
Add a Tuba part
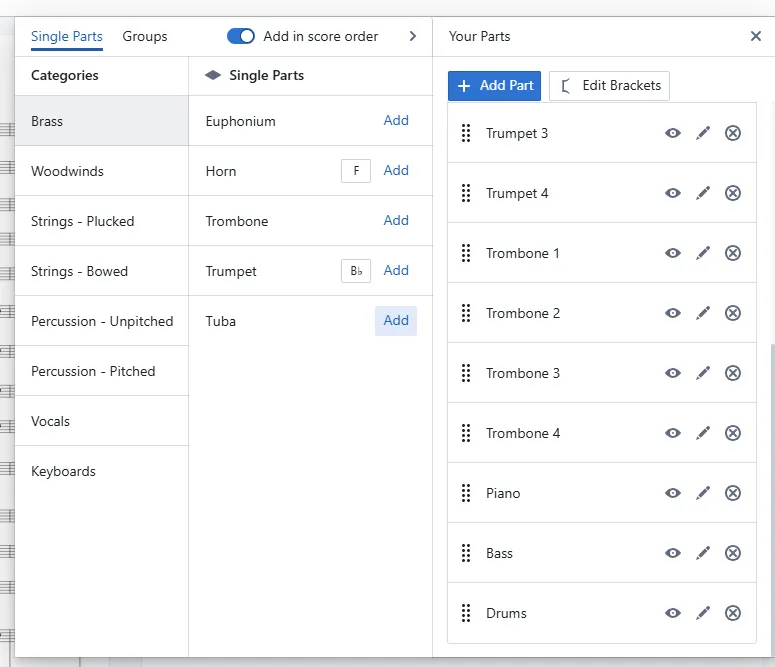(x=396, y=321)
